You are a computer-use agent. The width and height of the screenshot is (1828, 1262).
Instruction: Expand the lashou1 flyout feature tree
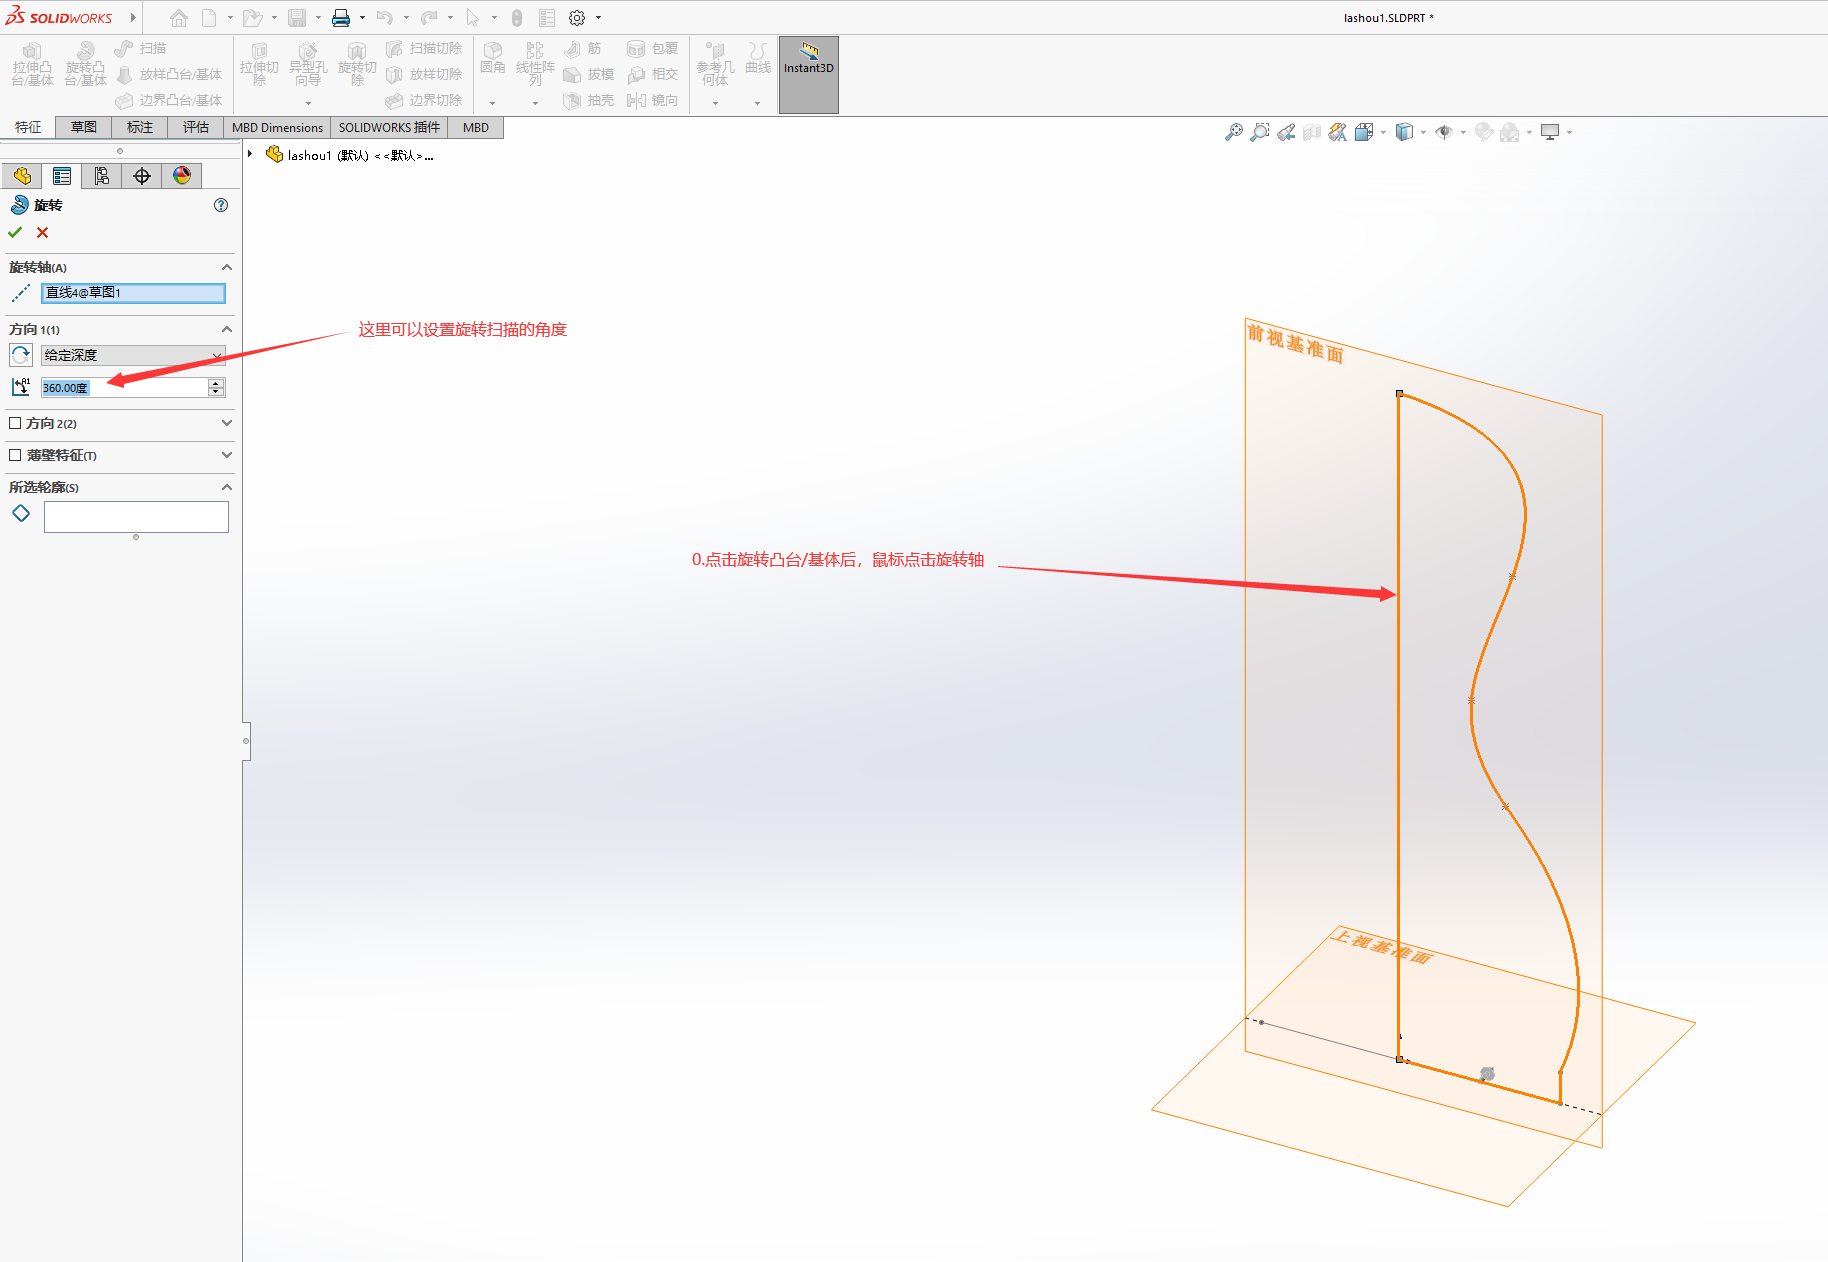point(250,154)
